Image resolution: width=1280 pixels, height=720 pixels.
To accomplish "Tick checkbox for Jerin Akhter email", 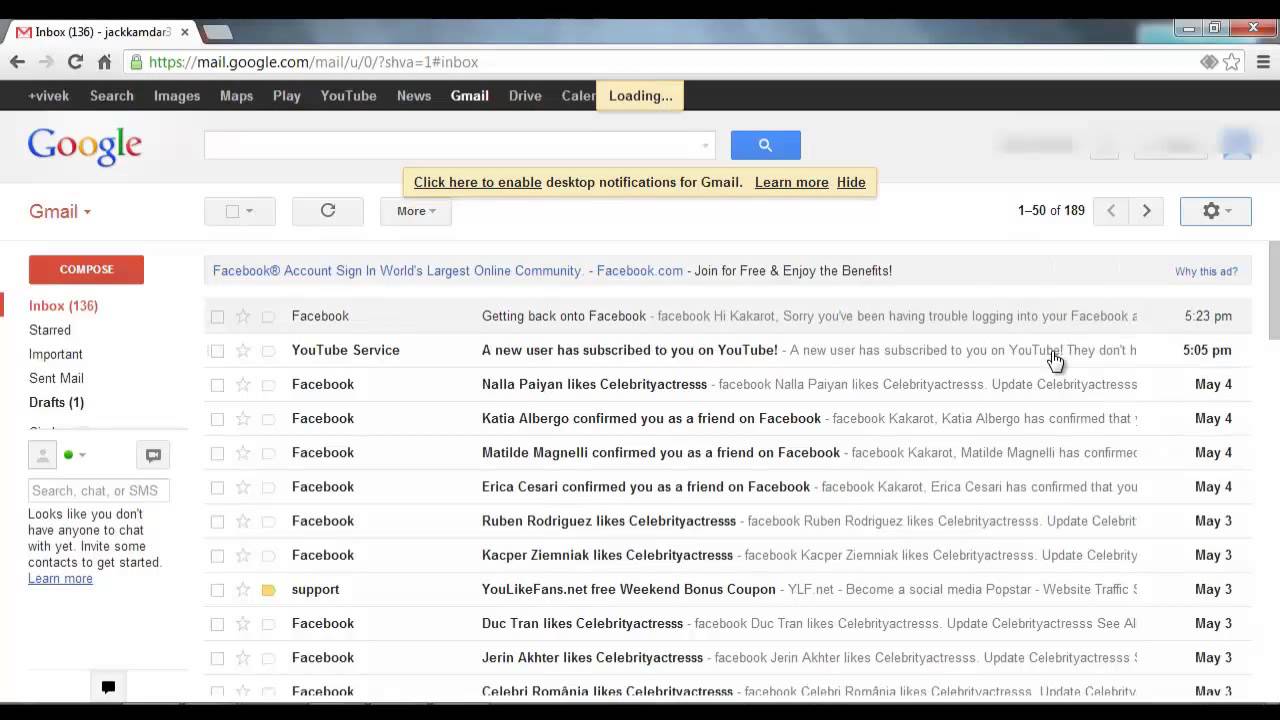I will [217, 657].
